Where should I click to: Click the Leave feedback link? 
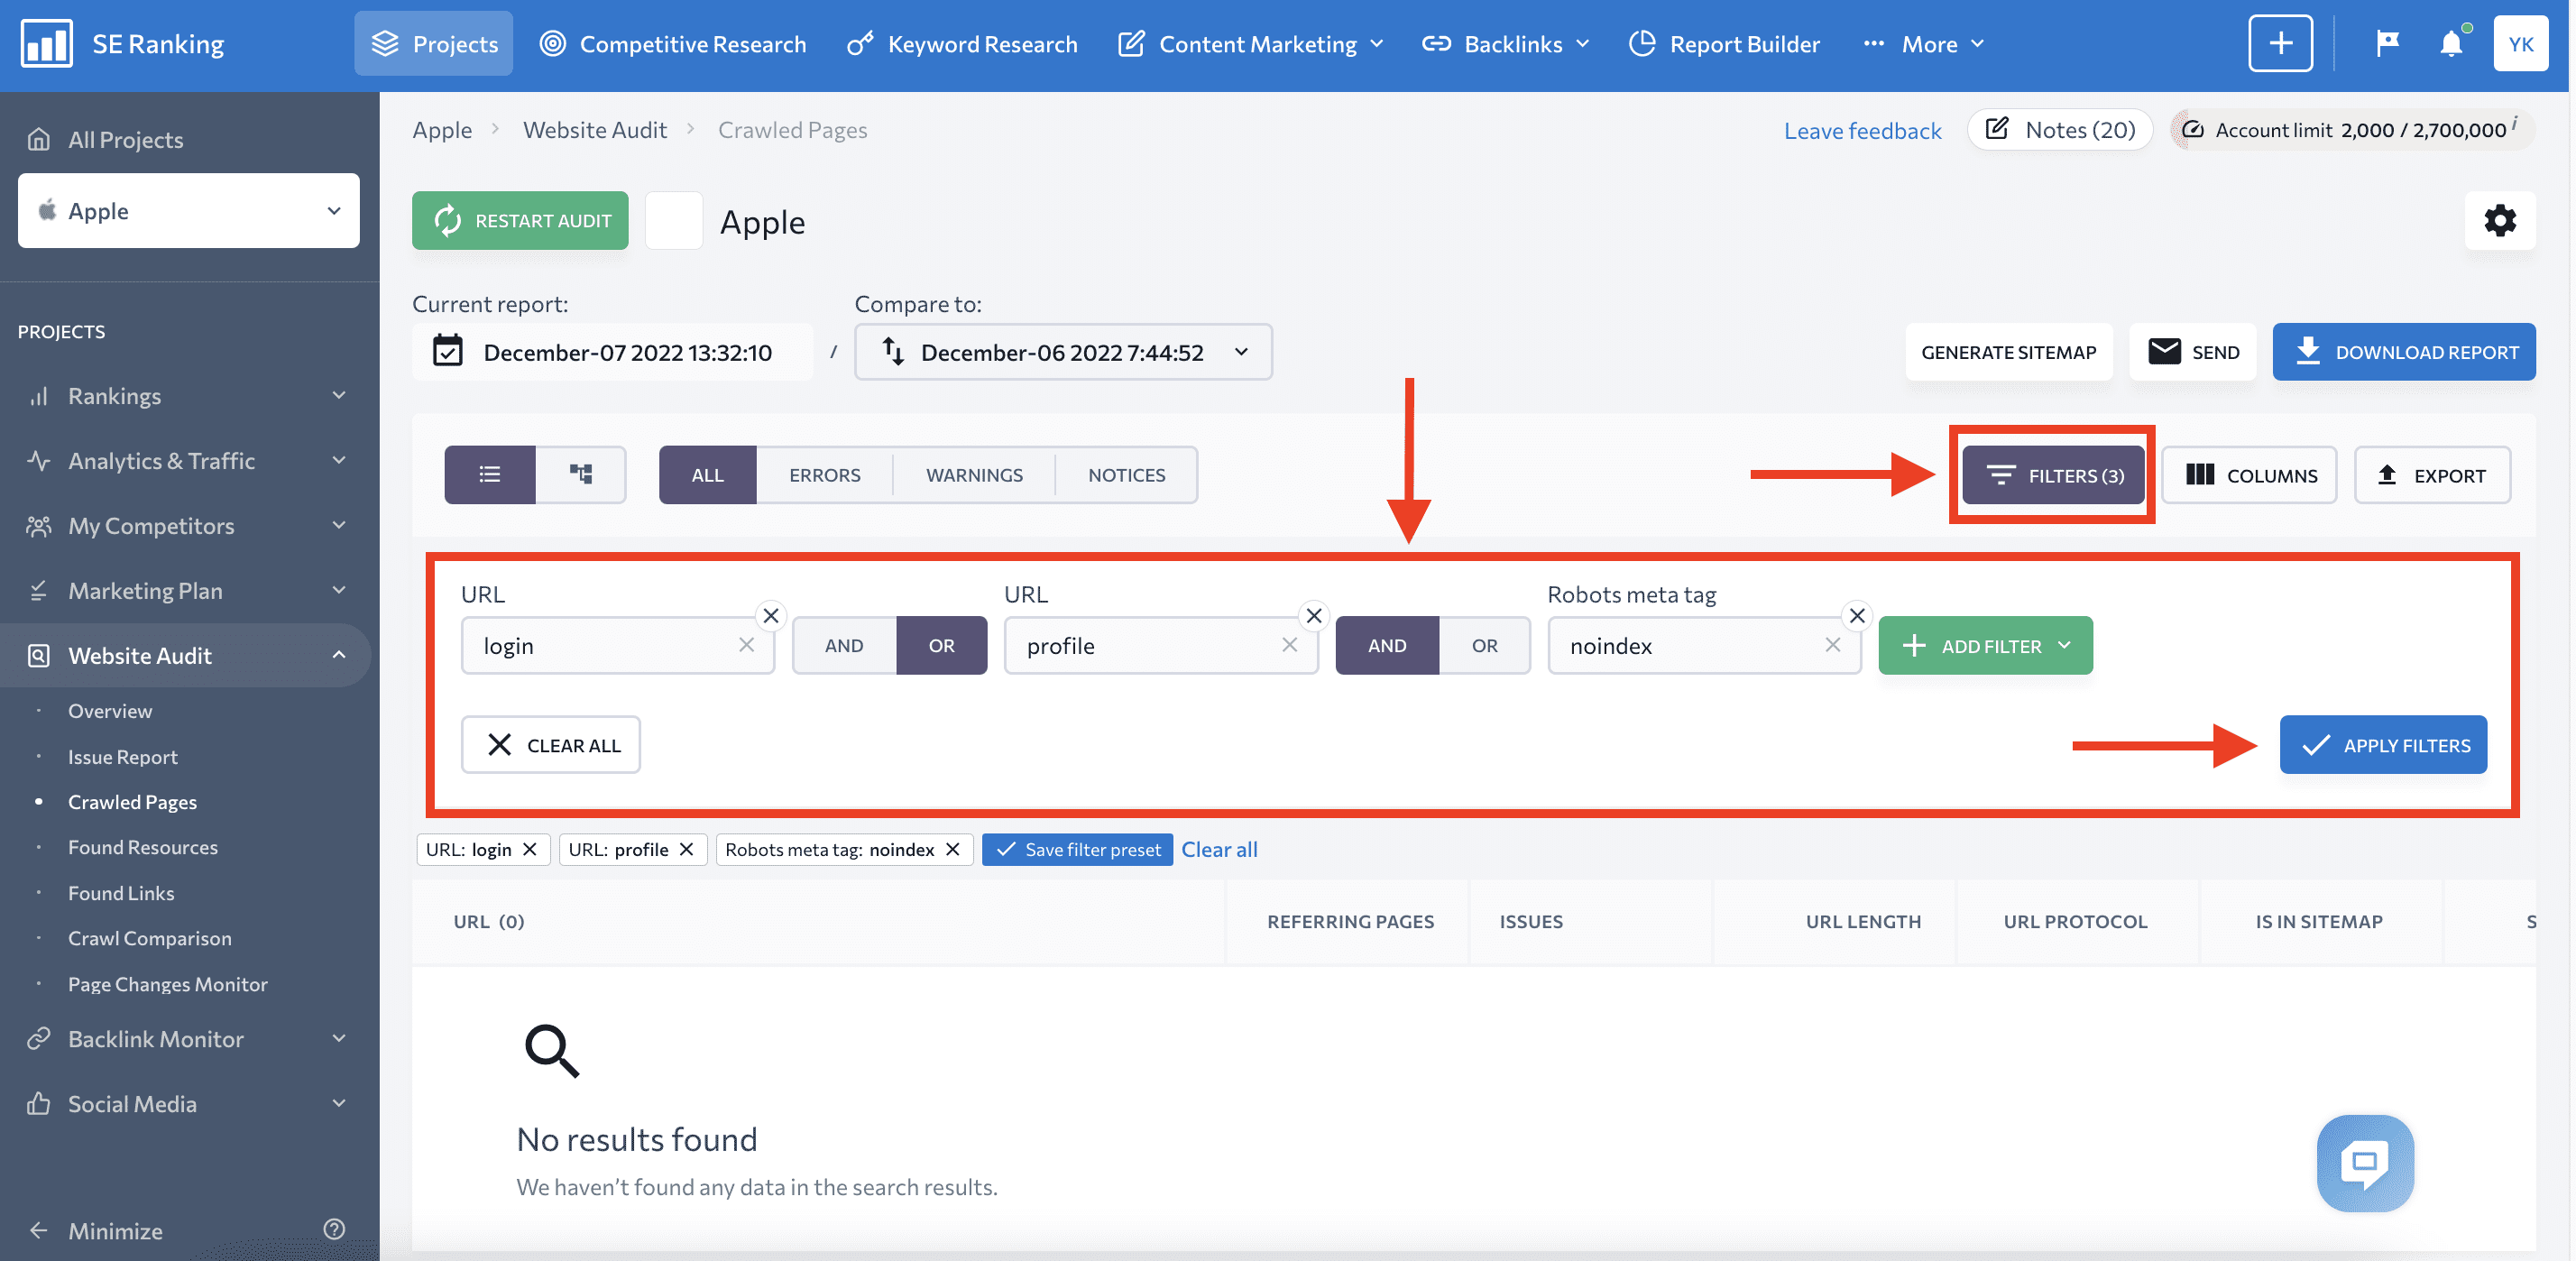[1862, 130]
